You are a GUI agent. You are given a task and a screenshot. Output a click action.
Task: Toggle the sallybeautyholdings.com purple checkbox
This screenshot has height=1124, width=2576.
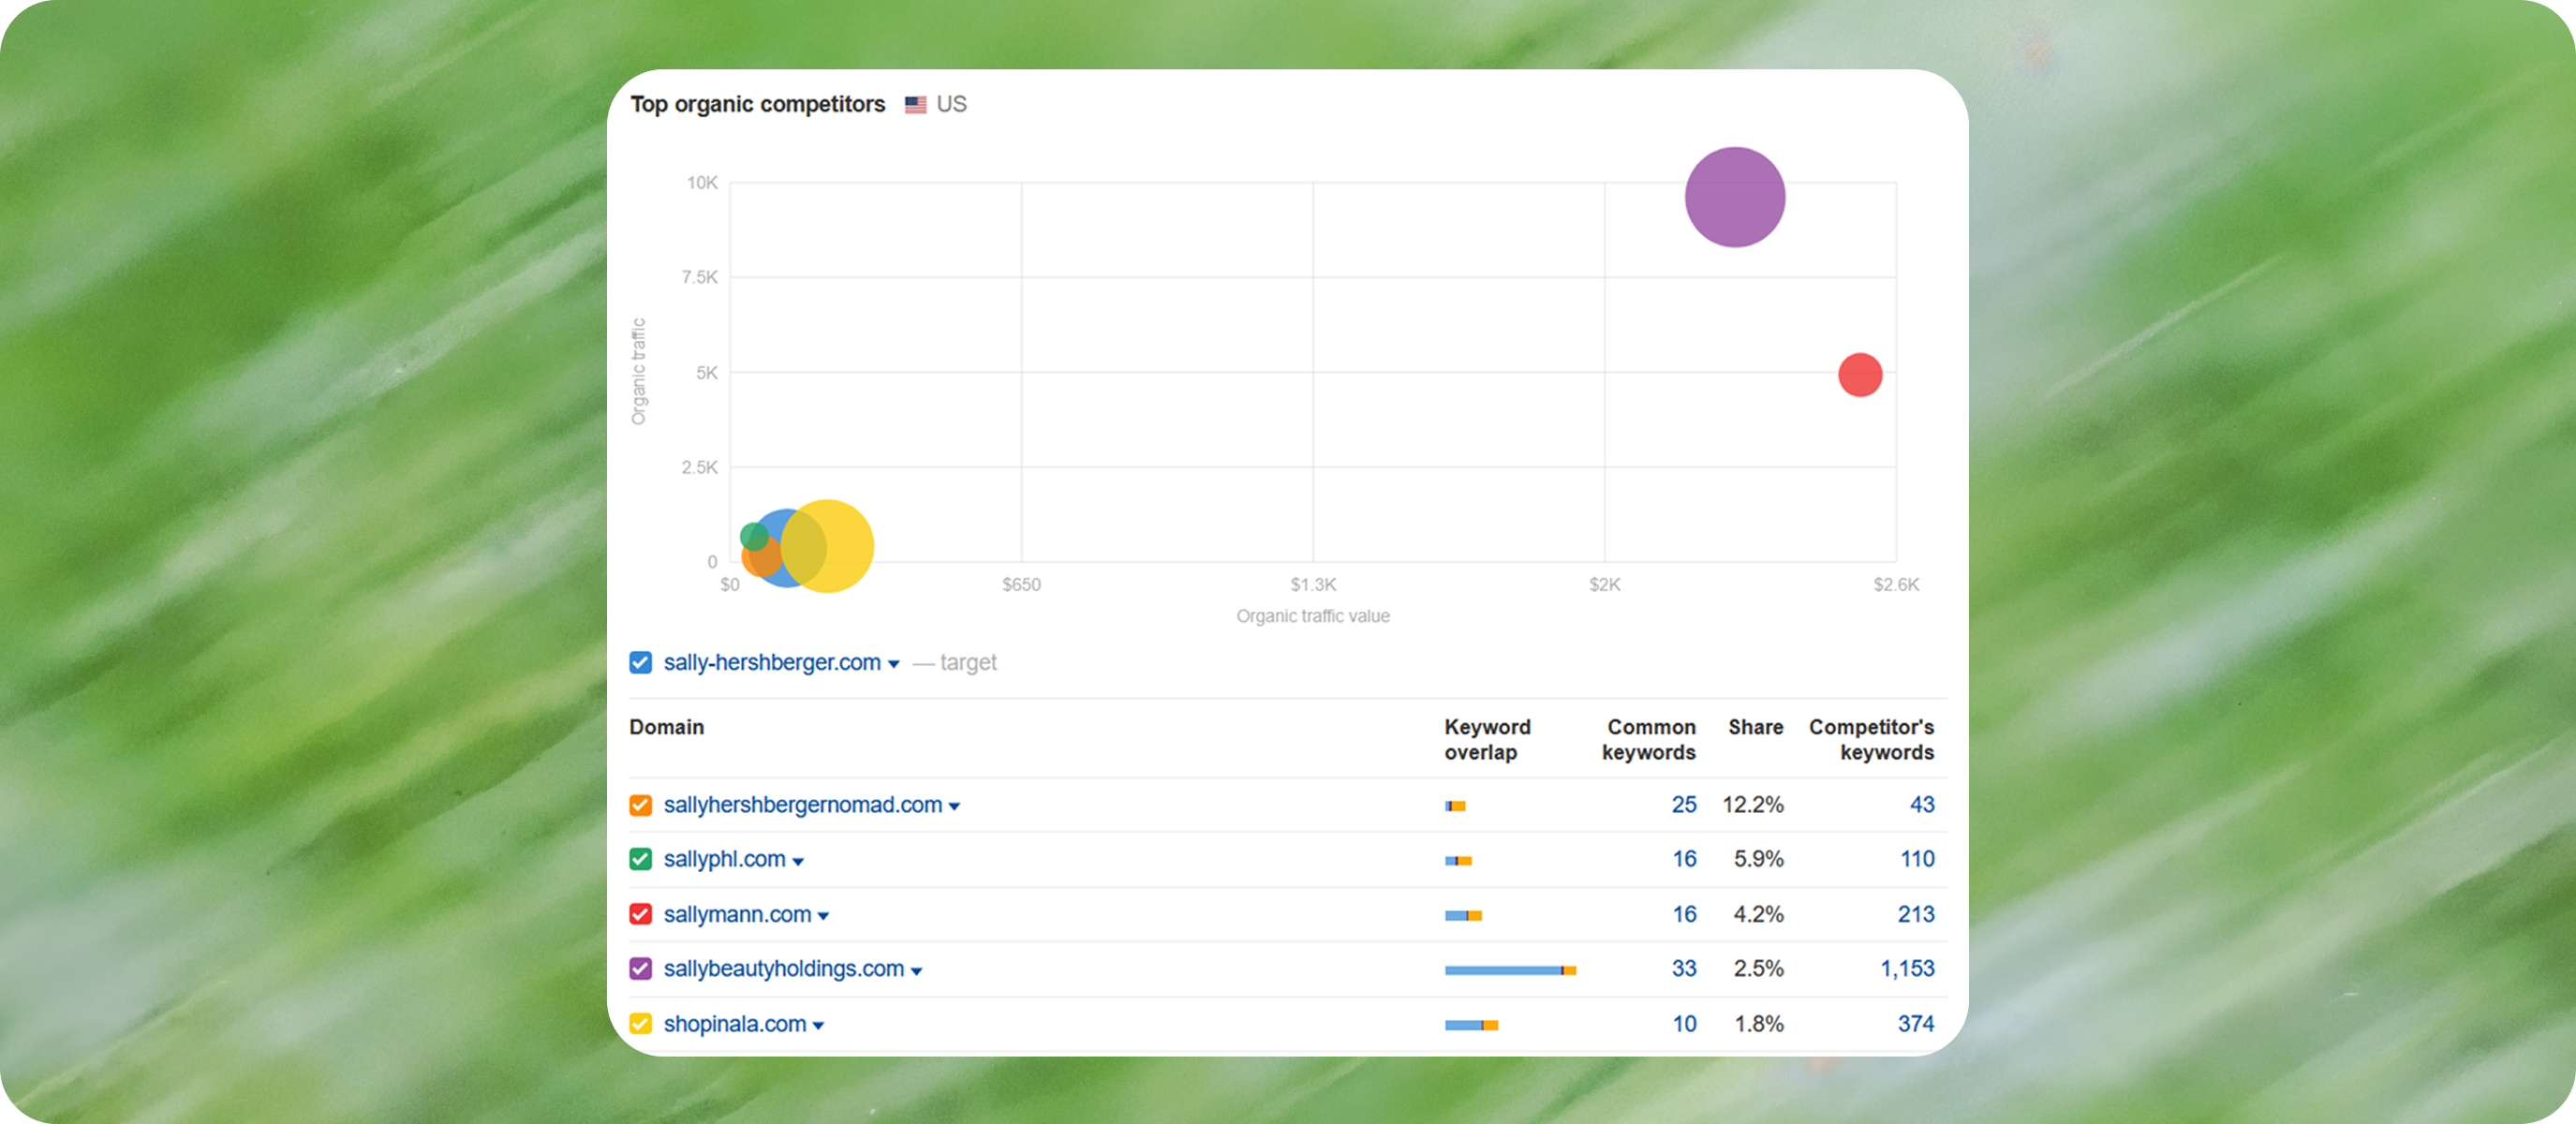641,969
